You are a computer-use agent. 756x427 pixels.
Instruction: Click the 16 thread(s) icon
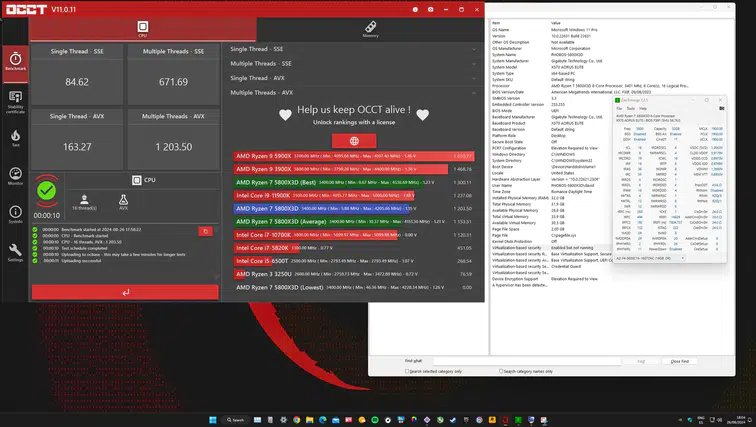[84, 202]
